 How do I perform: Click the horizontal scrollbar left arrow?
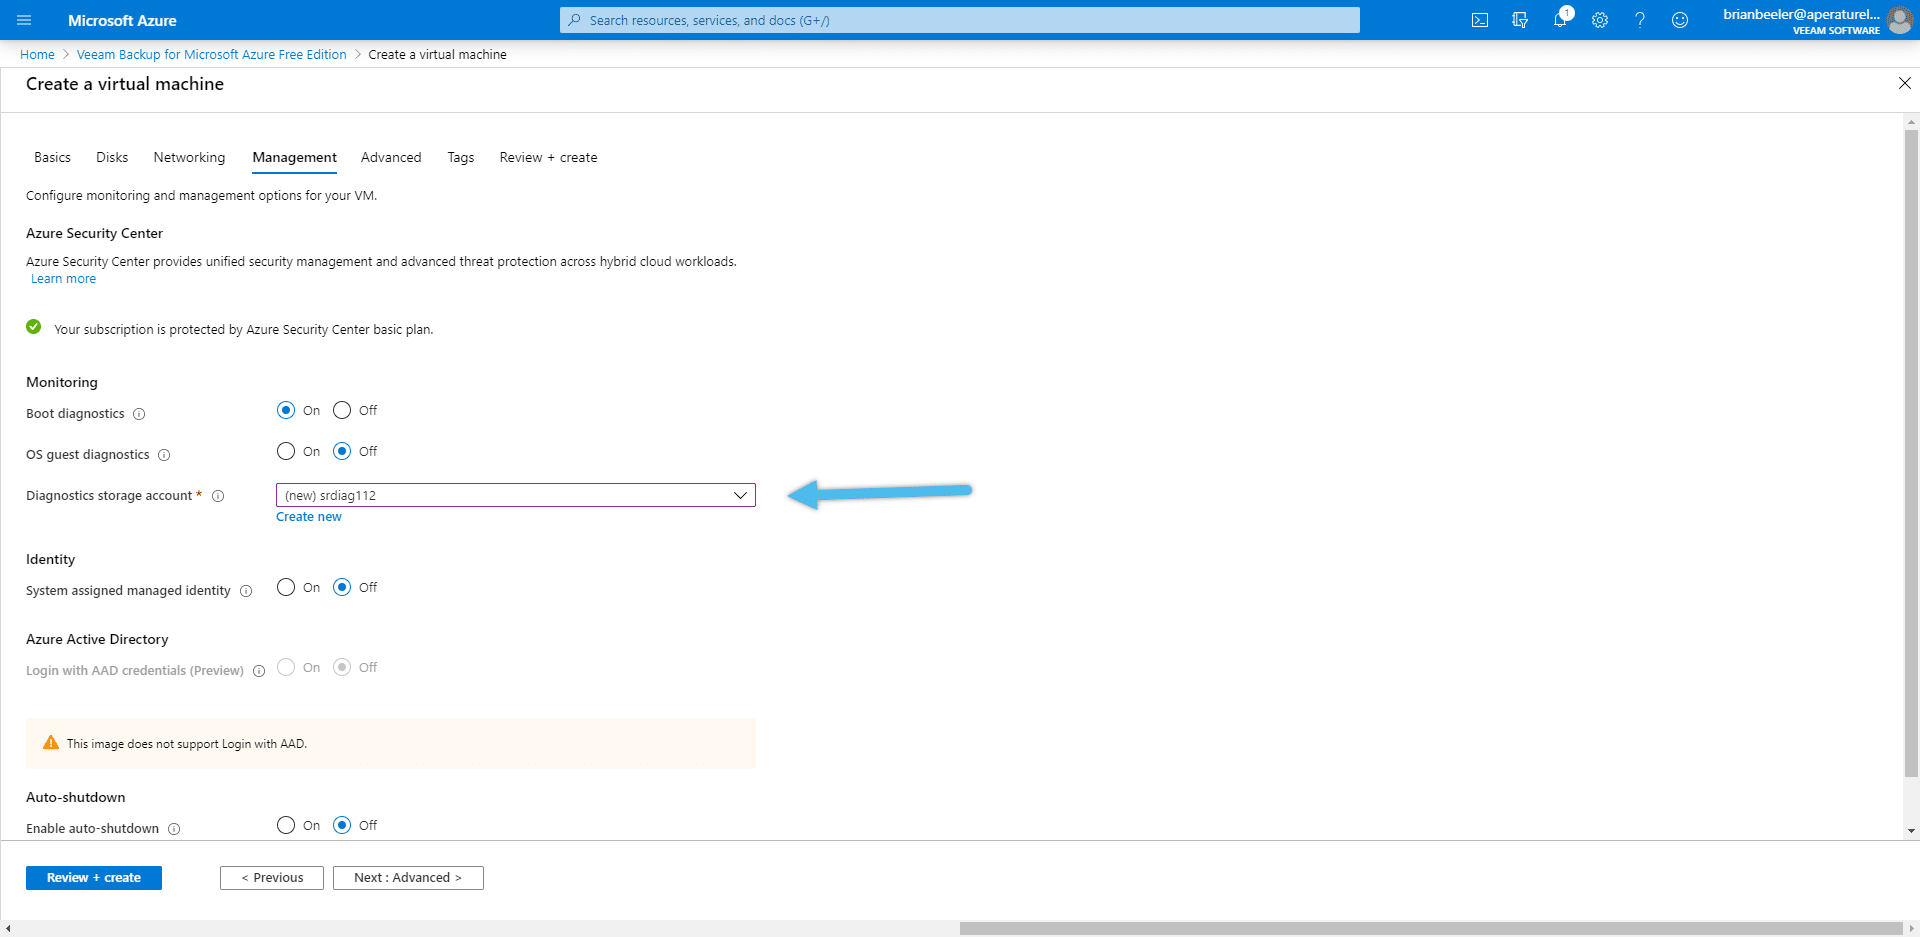(x=8, y=928)
